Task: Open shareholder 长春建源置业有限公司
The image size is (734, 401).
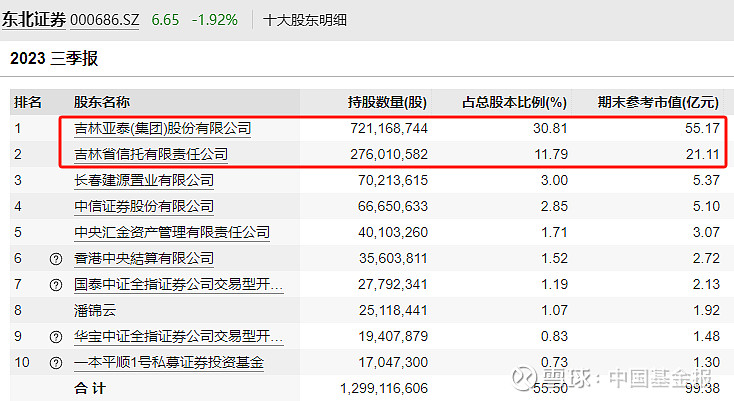Action: (144, 180)
